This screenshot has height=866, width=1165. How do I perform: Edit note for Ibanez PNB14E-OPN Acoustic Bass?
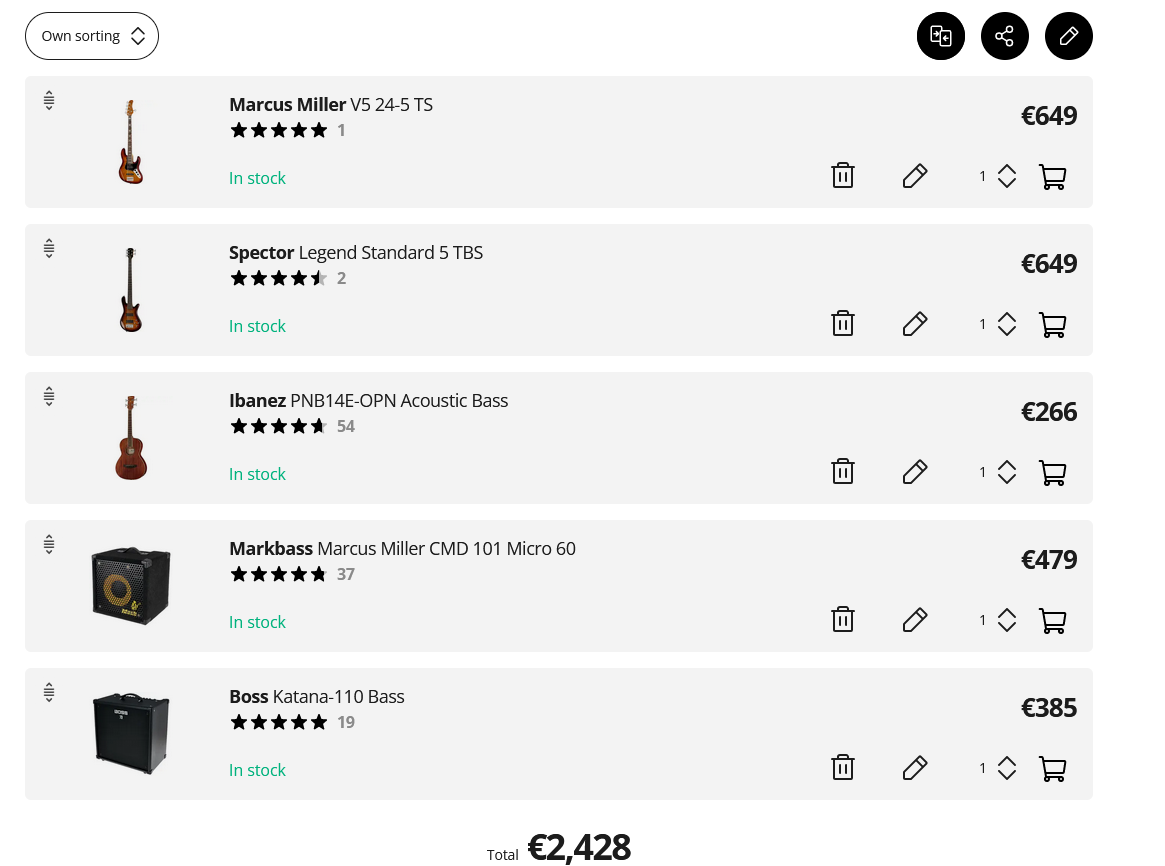click(x=915, y=472)
